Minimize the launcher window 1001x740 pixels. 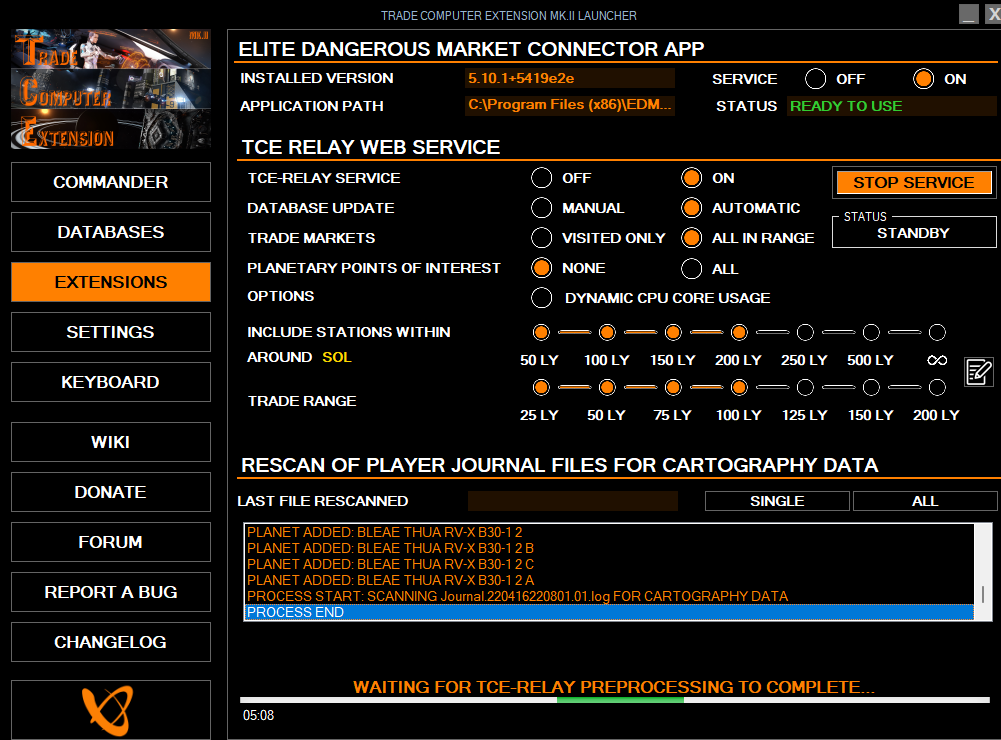[968, 14]
